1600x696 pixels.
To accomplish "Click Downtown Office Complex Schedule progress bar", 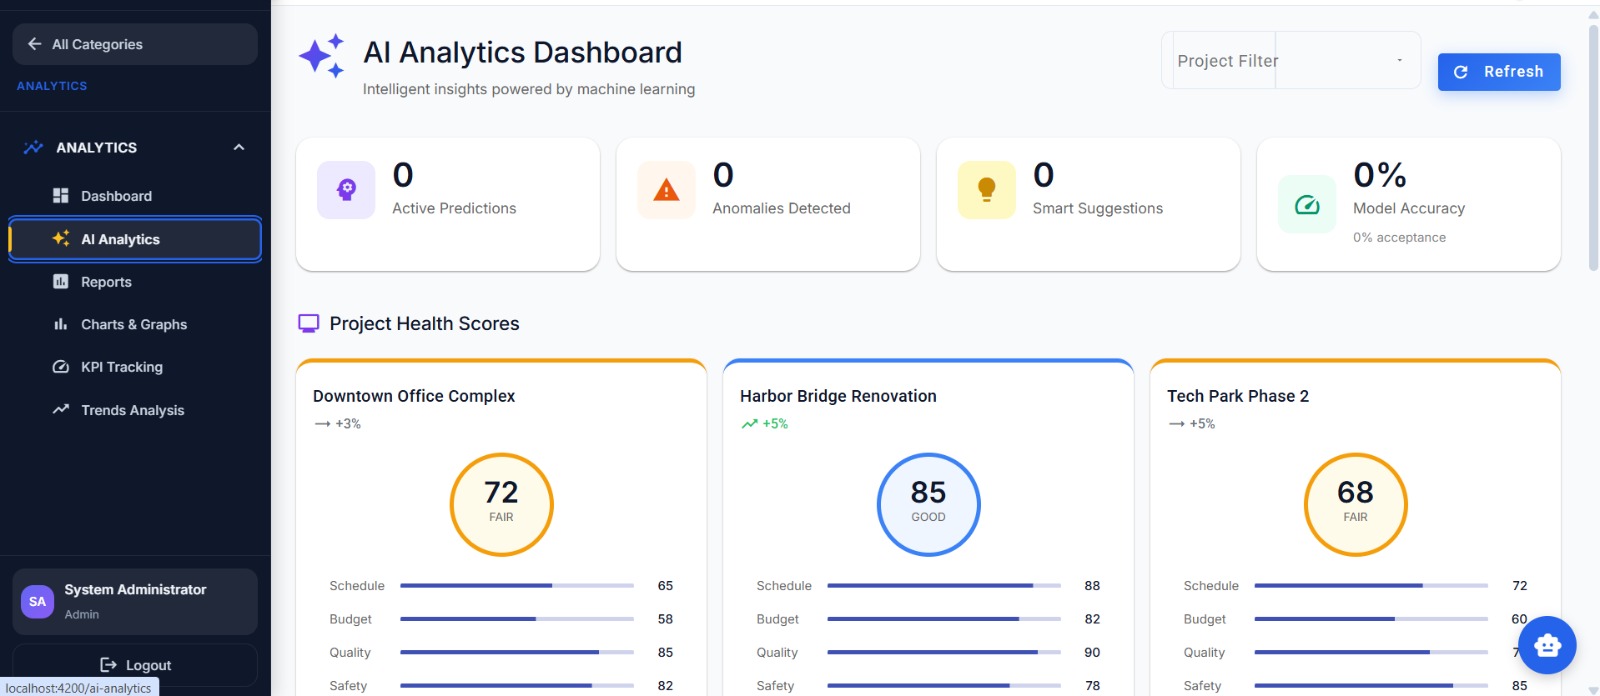I will (517, 585).
